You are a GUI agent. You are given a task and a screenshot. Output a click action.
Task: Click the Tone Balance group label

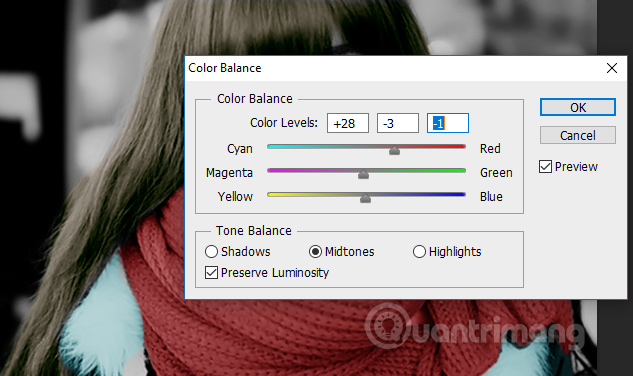point(254,231)
